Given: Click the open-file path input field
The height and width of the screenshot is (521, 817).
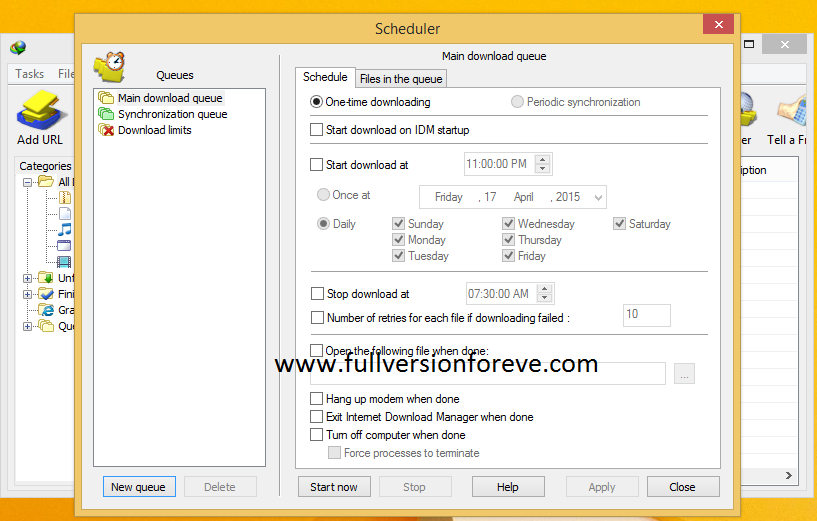Looking at the screenshot, I should (x=488, y=374).
